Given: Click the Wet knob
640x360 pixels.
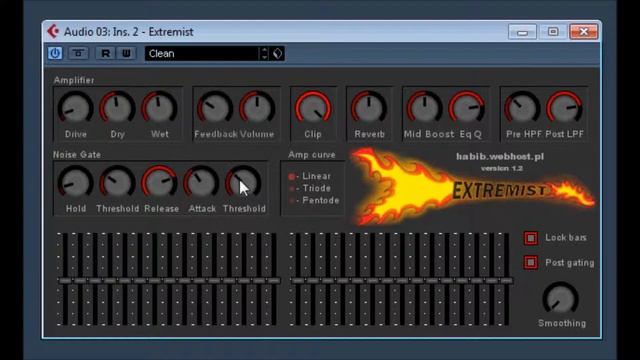Looking at the screenshot, I should click(x=160, y=108).
